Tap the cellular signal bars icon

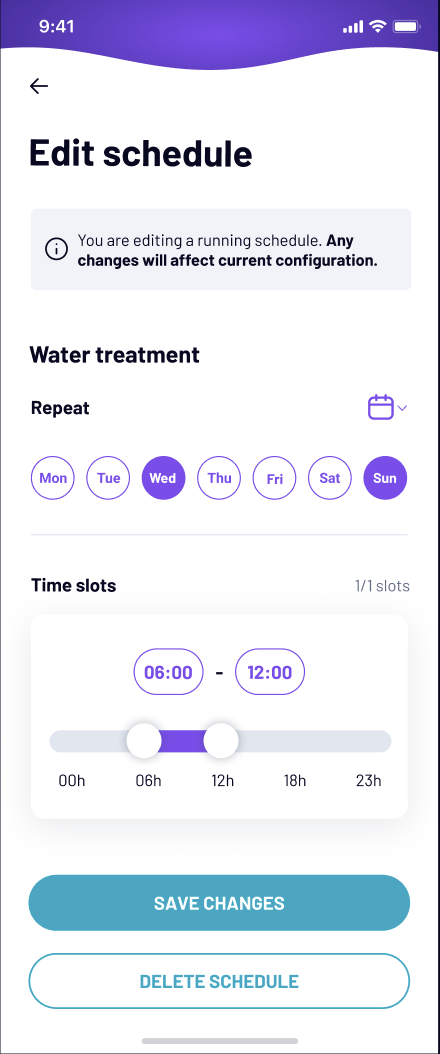(353, 27)
